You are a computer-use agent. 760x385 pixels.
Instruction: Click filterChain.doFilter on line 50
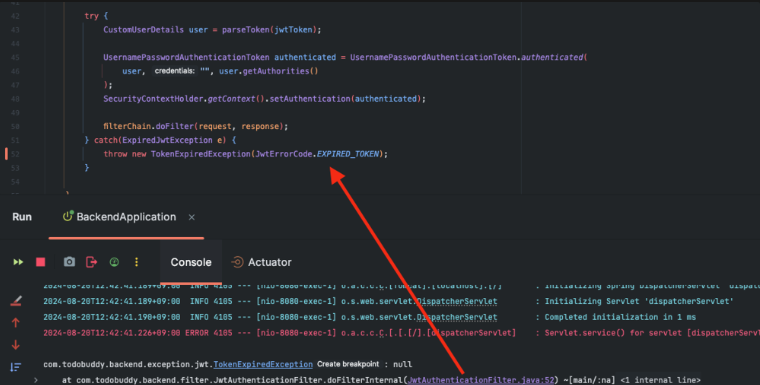[148, 126]
